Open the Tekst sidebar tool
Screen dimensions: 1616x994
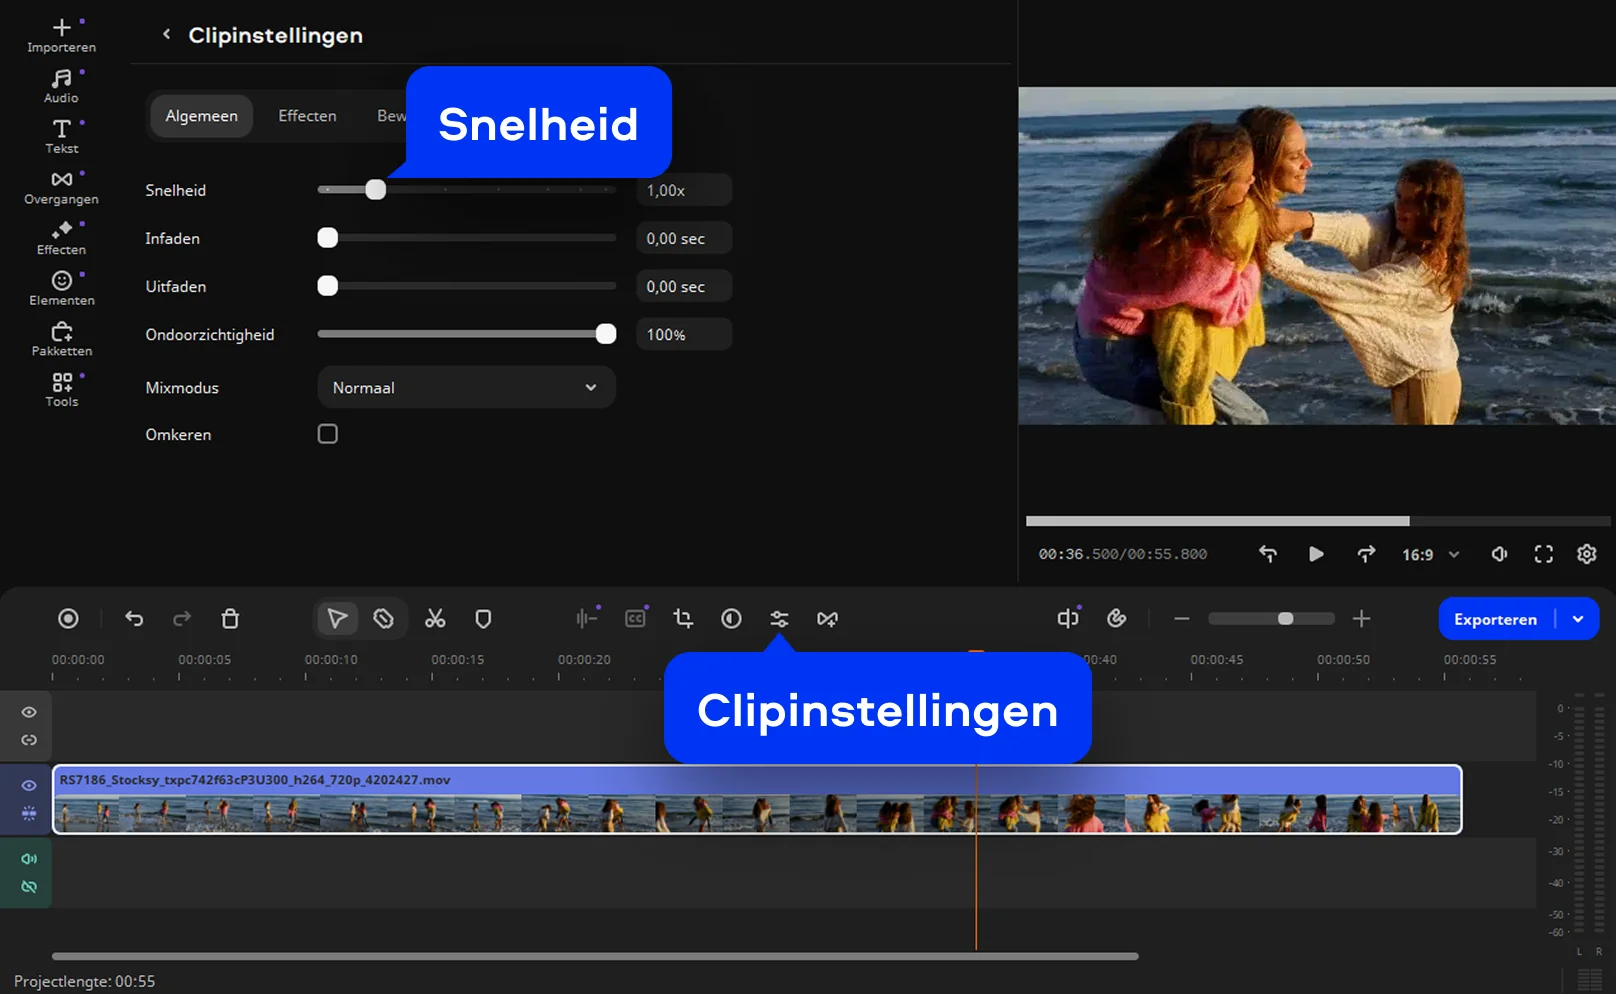click(62, 136)
